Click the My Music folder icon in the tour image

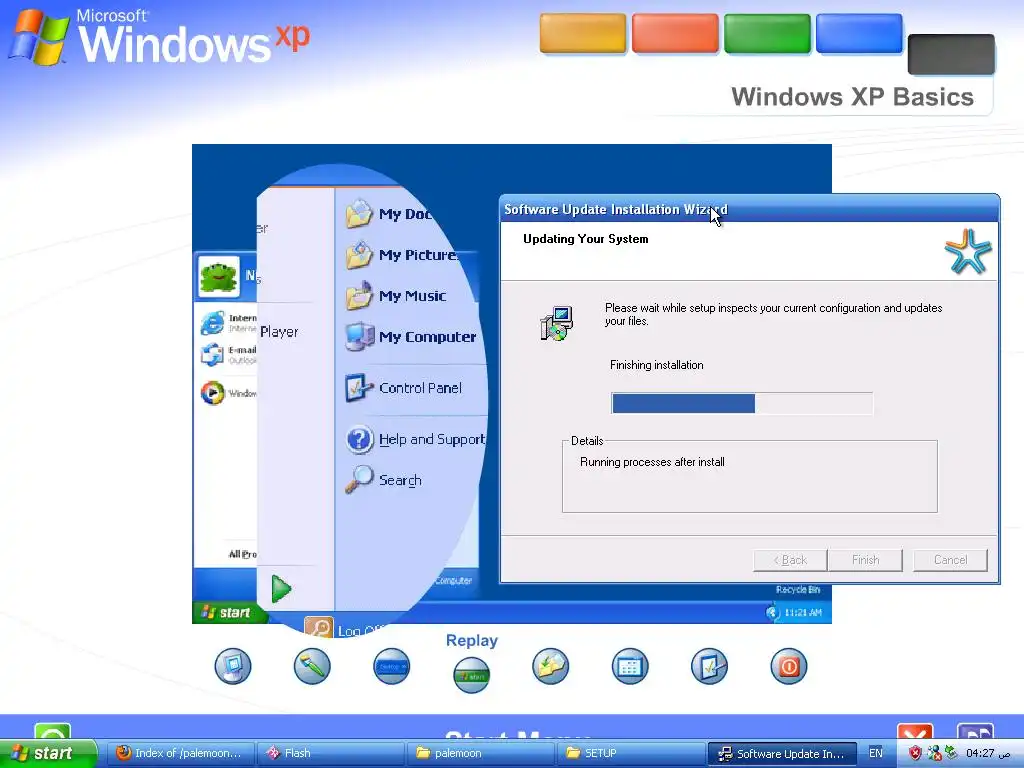[359, 296]
